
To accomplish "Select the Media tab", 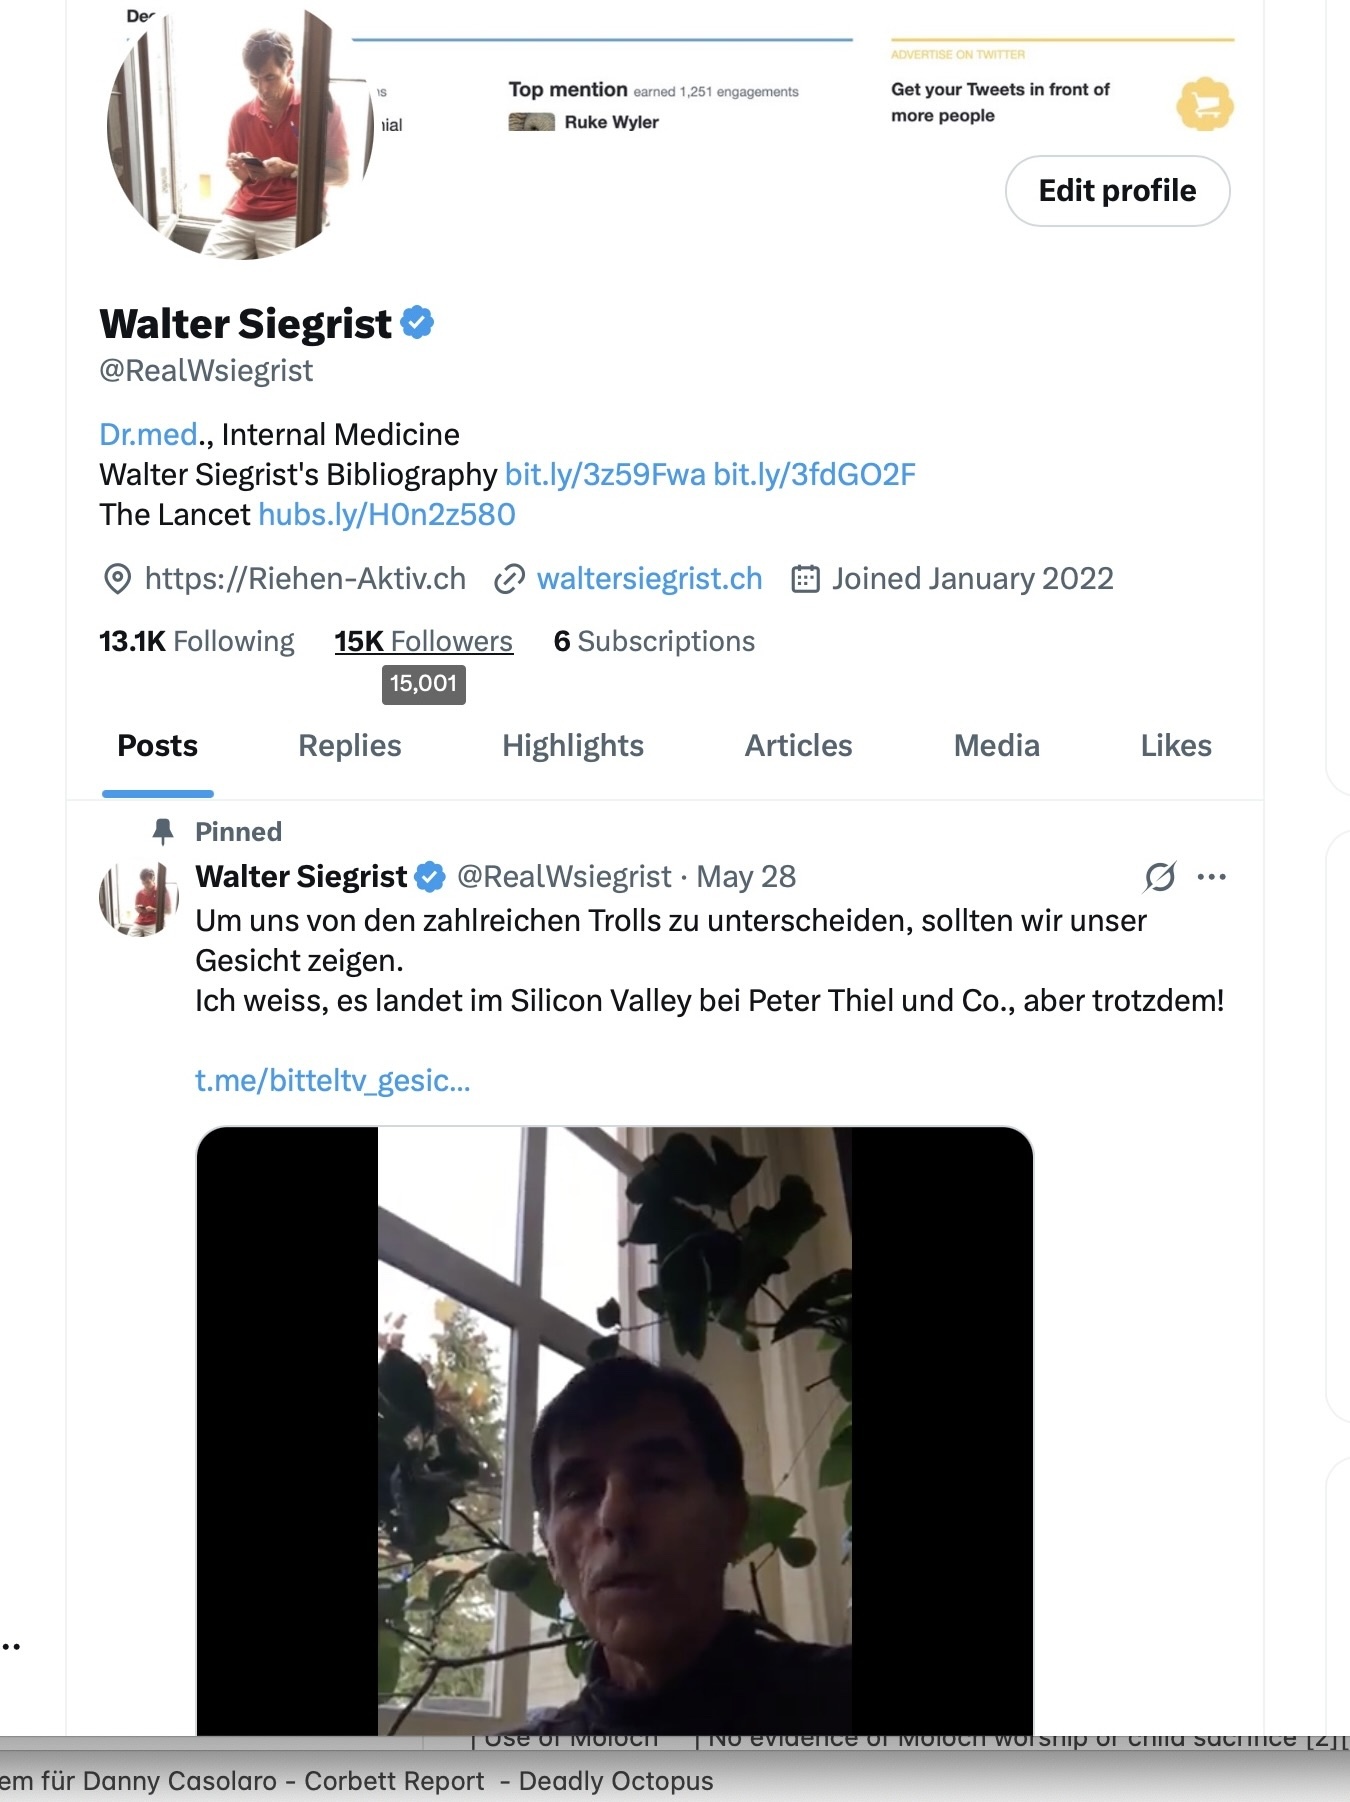I will pyautogui.click(x=996, y=746).
